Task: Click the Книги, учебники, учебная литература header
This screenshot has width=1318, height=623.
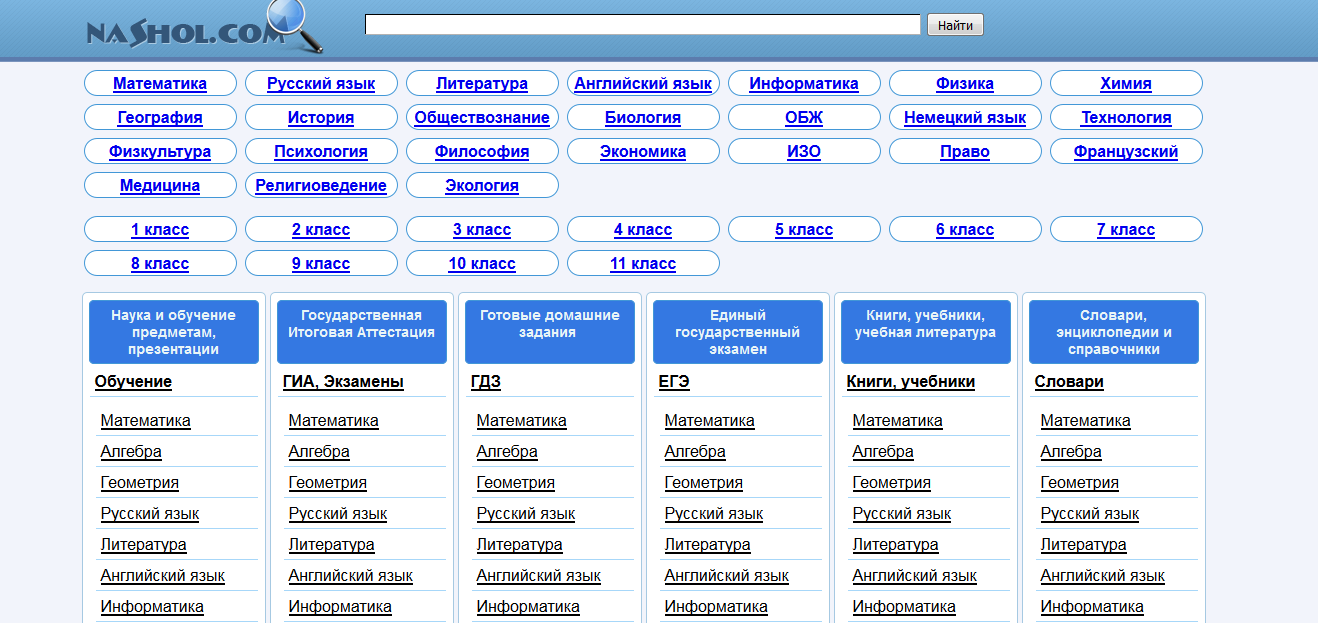Action: (x=926, y=332)
